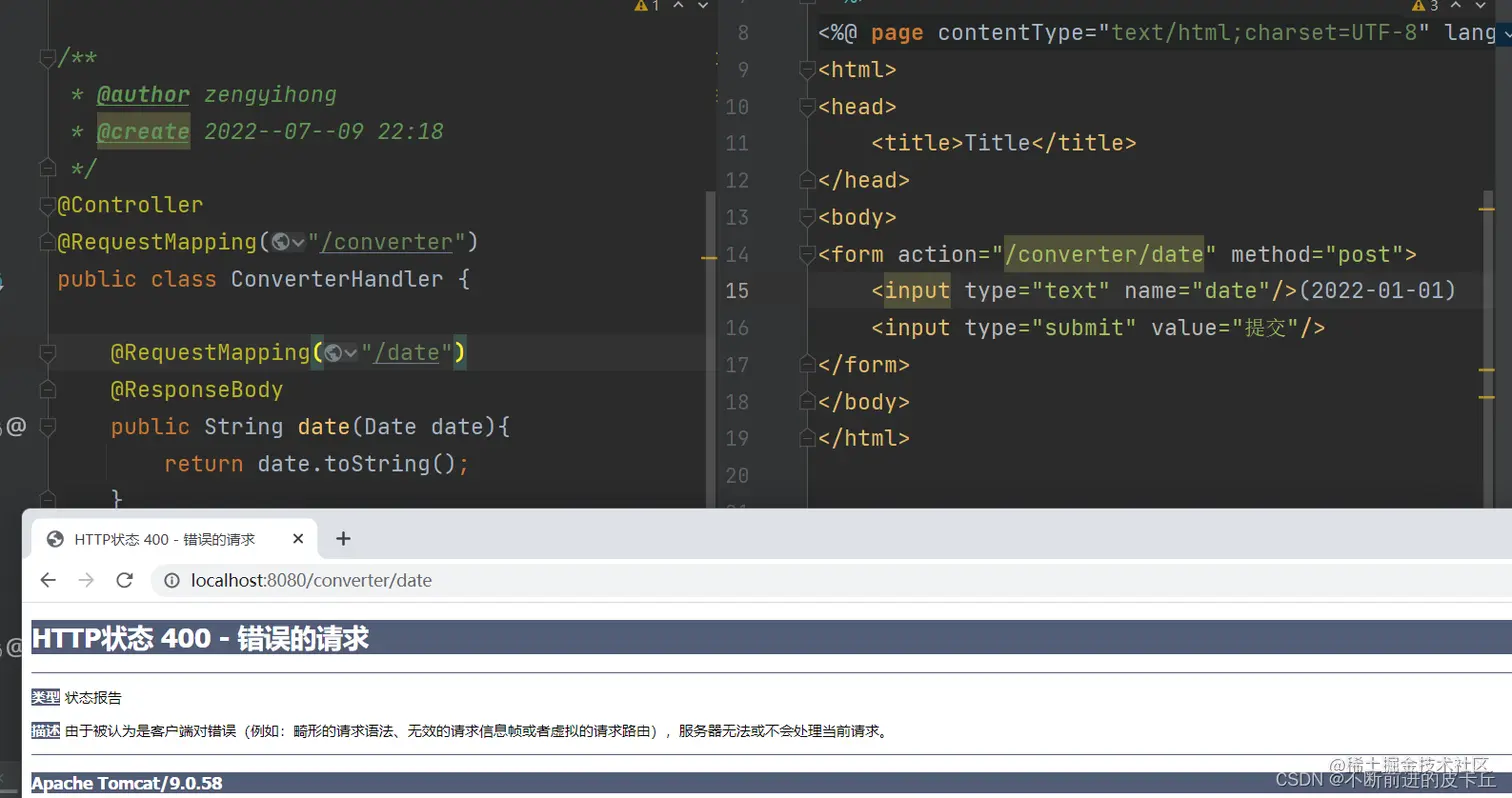Click globe icon beside "/converter" mapping
This screenshot has height=798, width=1512.
coord(280,242)
